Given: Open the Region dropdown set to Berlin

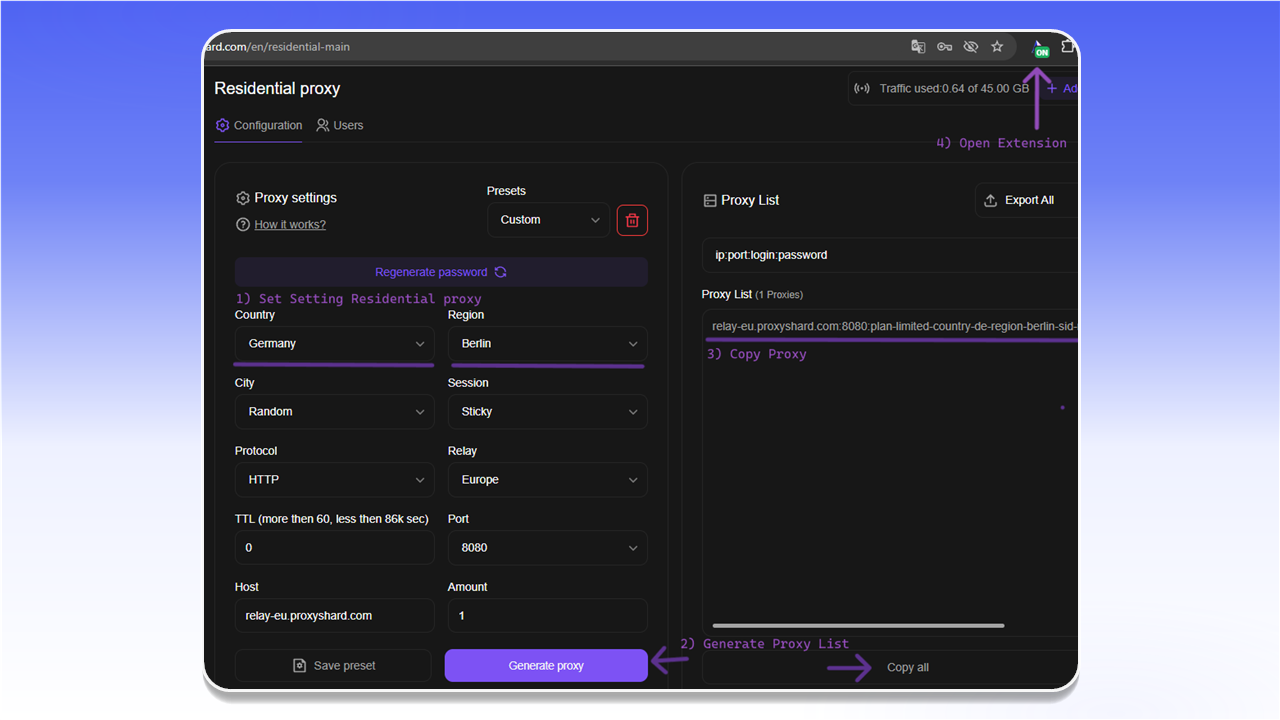Looking at the screenshot, I should (x=547, y=343).
